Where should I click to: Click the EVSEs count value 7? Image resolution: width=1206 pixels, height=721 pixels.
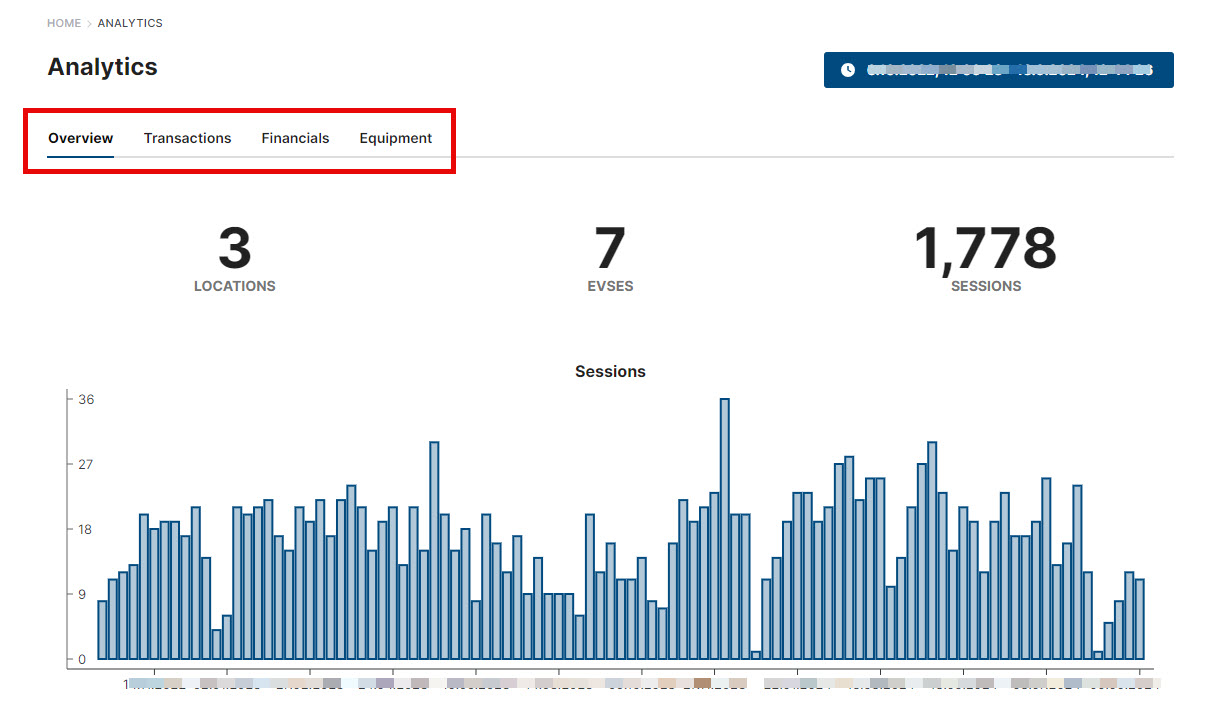tap(610, 248)
